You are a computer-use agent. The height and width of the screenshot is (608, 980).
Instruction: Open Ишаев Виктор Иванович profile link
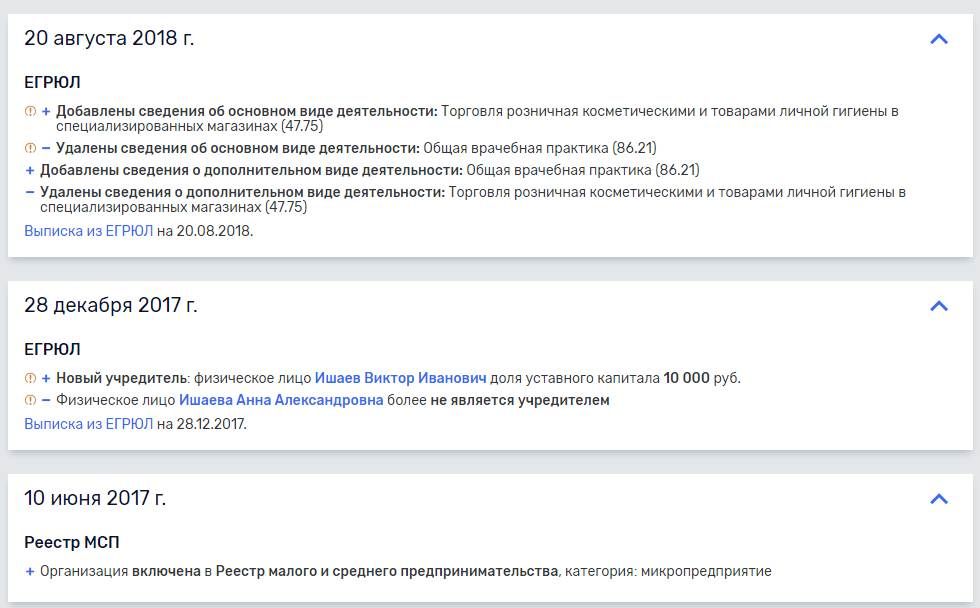(400, 378)
